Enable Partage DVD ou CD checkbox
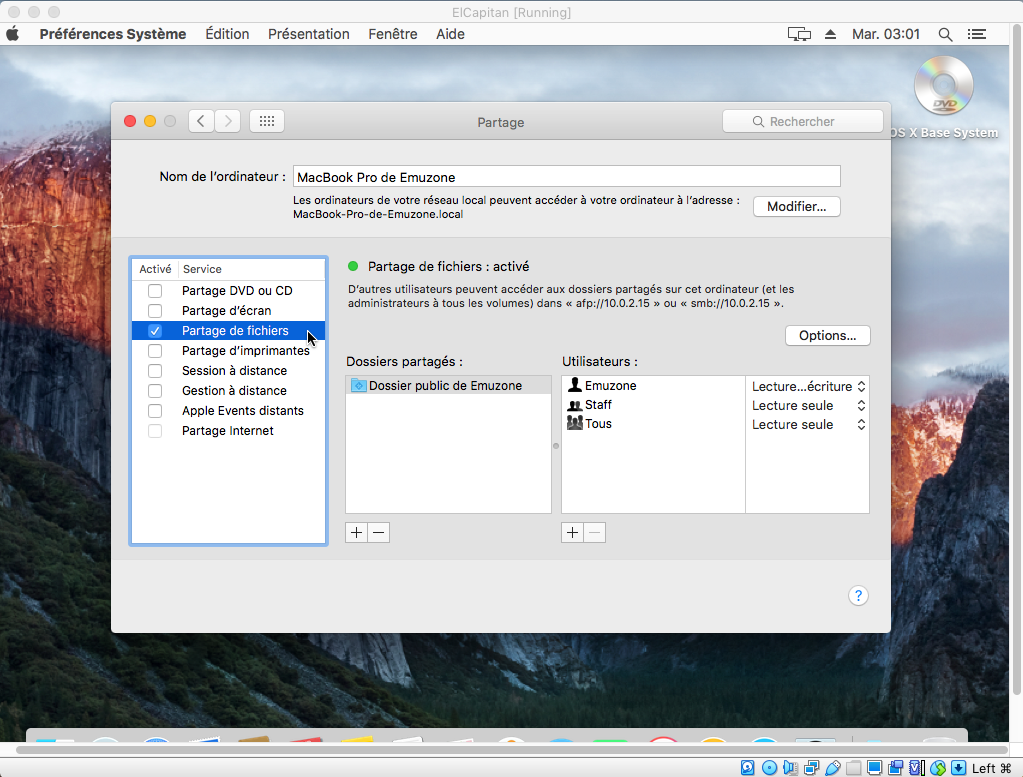This screenshot has width=1023, height=777. coord(155,290)
